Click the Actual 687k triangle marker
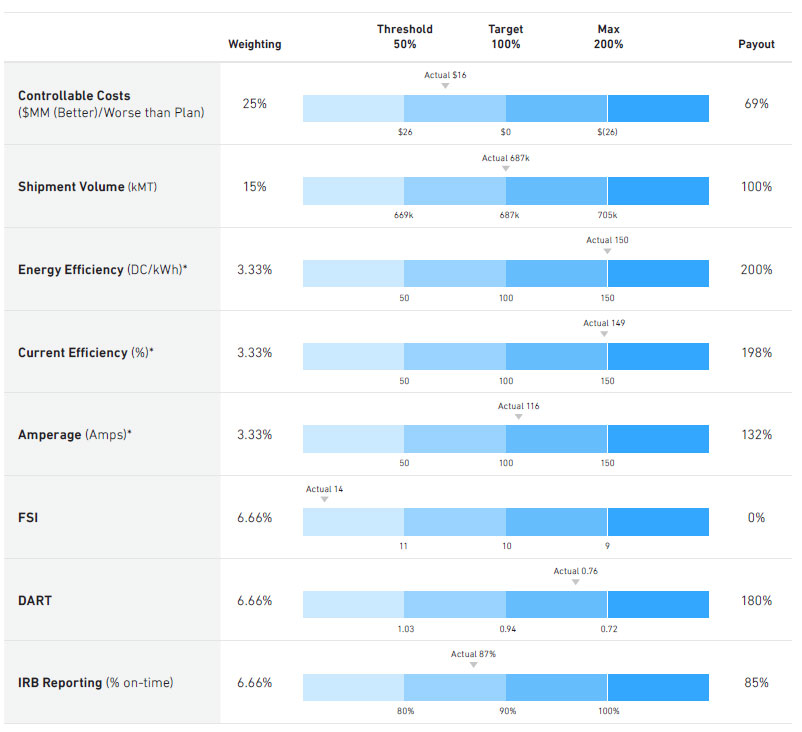This screenshot has width=802, height=732. (506, 169)
